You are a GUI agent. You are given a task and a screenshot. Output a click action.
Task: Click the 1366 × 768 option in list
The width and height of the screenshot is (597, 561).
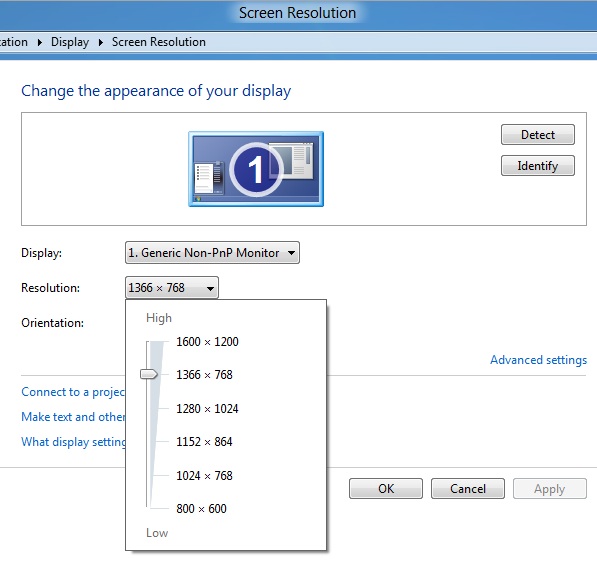tap(204, 375)
